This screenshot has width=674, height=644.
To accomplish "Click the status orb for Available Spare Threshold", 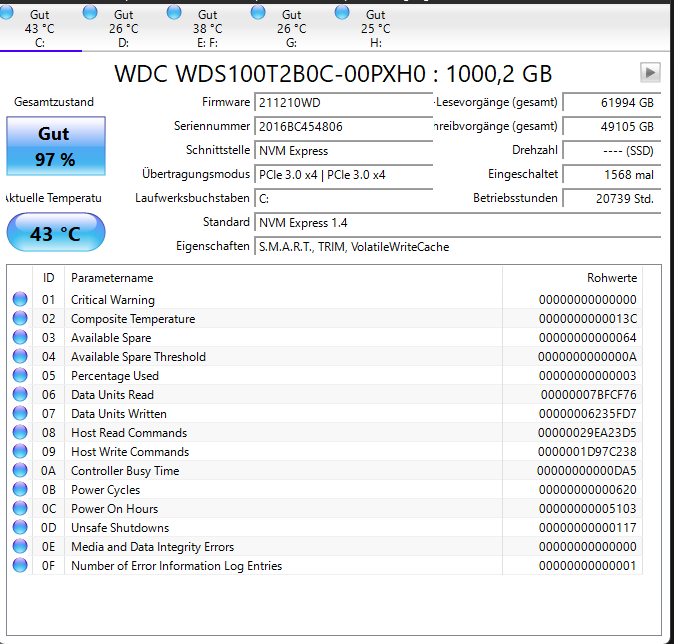I will 20,356.
